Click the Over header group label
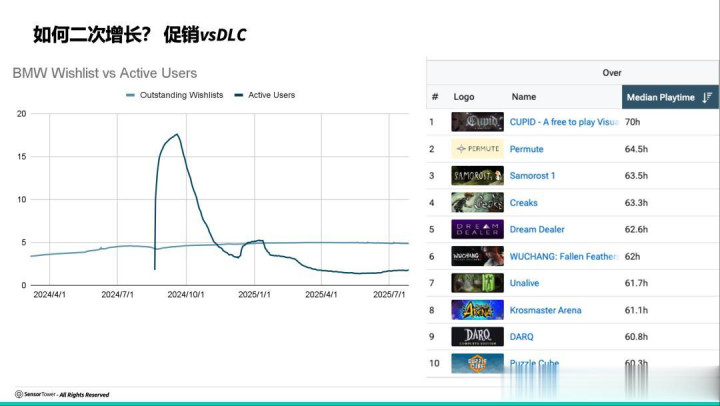Image resolution: width=720 pixels, height=406 pixels. [612, 73]
